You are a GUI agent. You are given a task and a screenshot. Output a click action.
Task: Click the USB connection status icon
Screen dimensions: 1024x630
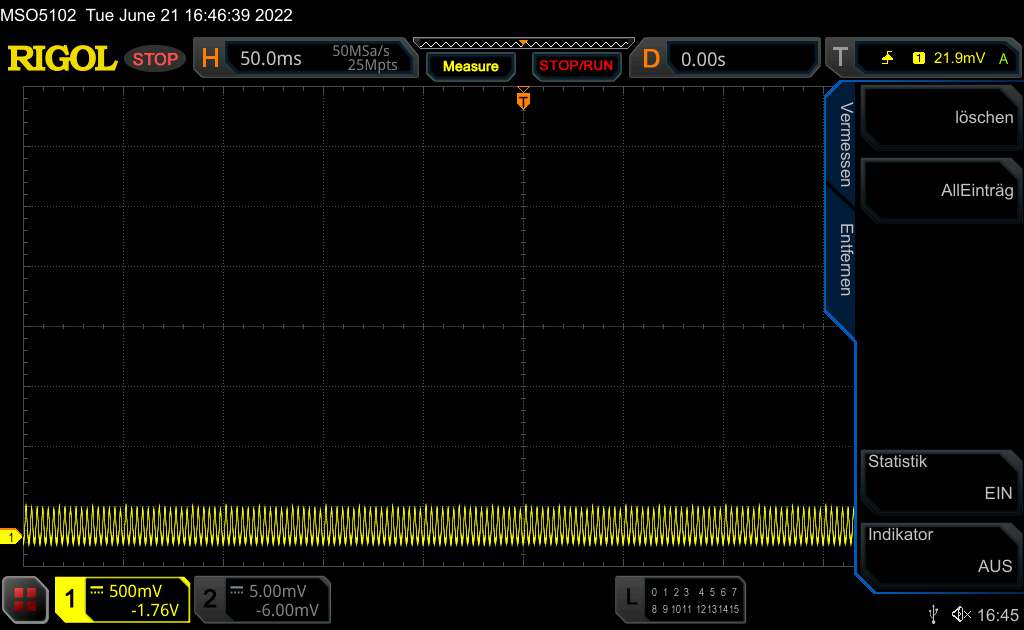(x=933, y=614)
